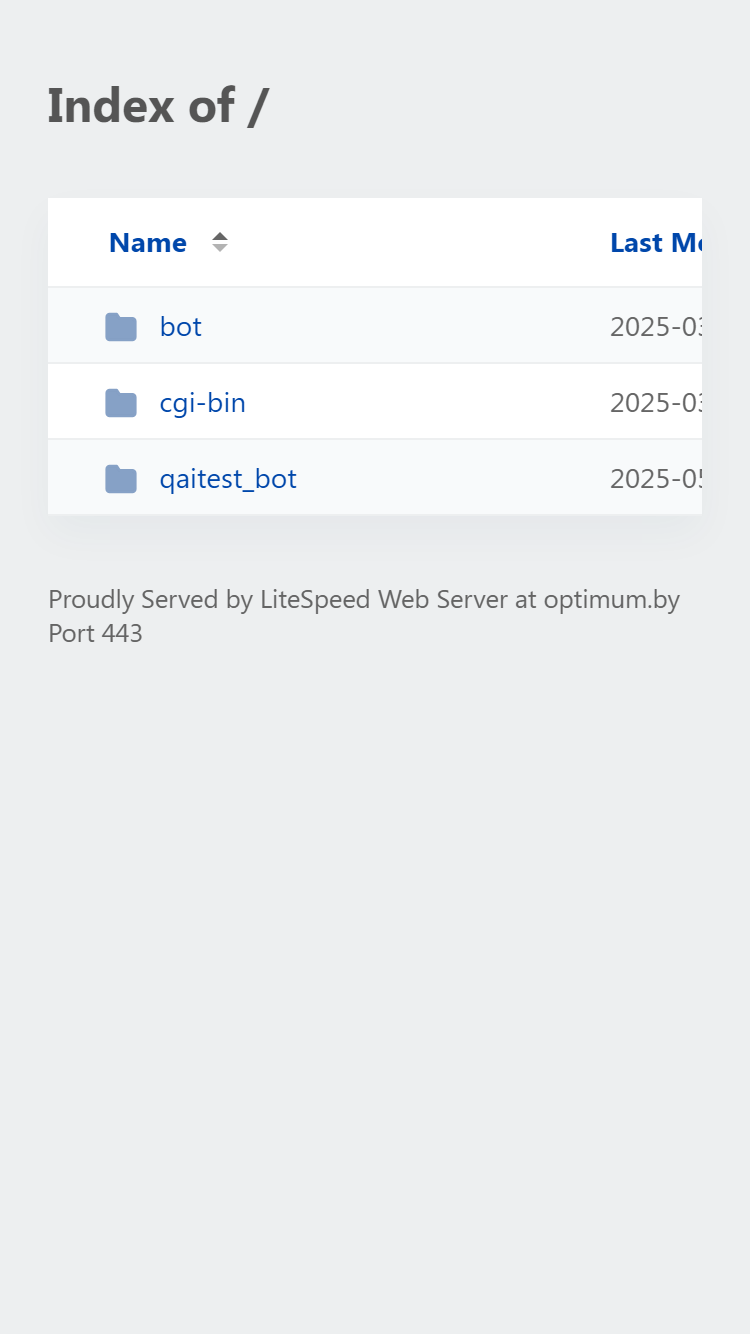Open the cgi-bin directory link
The image size is (750, 1334).
203,403
